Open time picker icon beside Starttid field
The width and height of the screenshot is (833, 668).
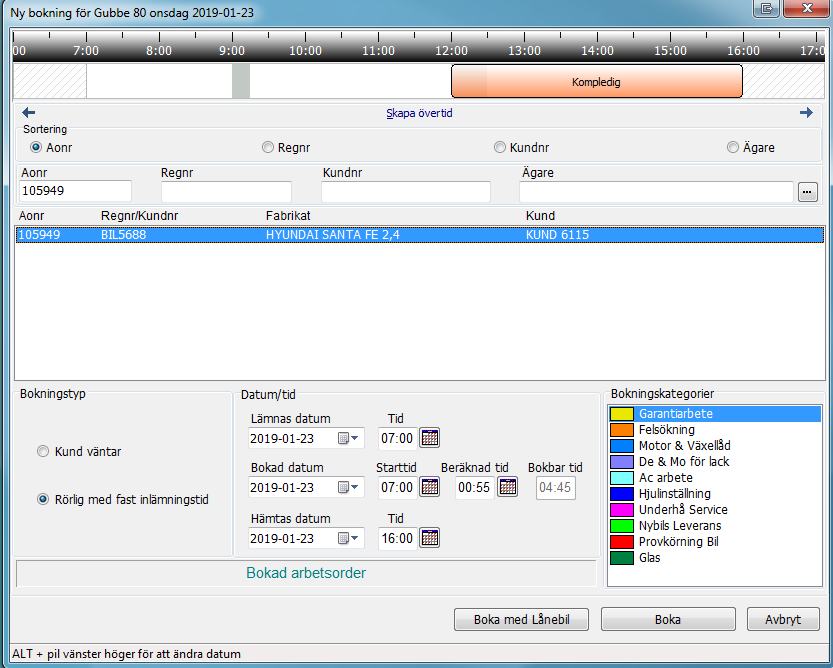pos(430,487)
